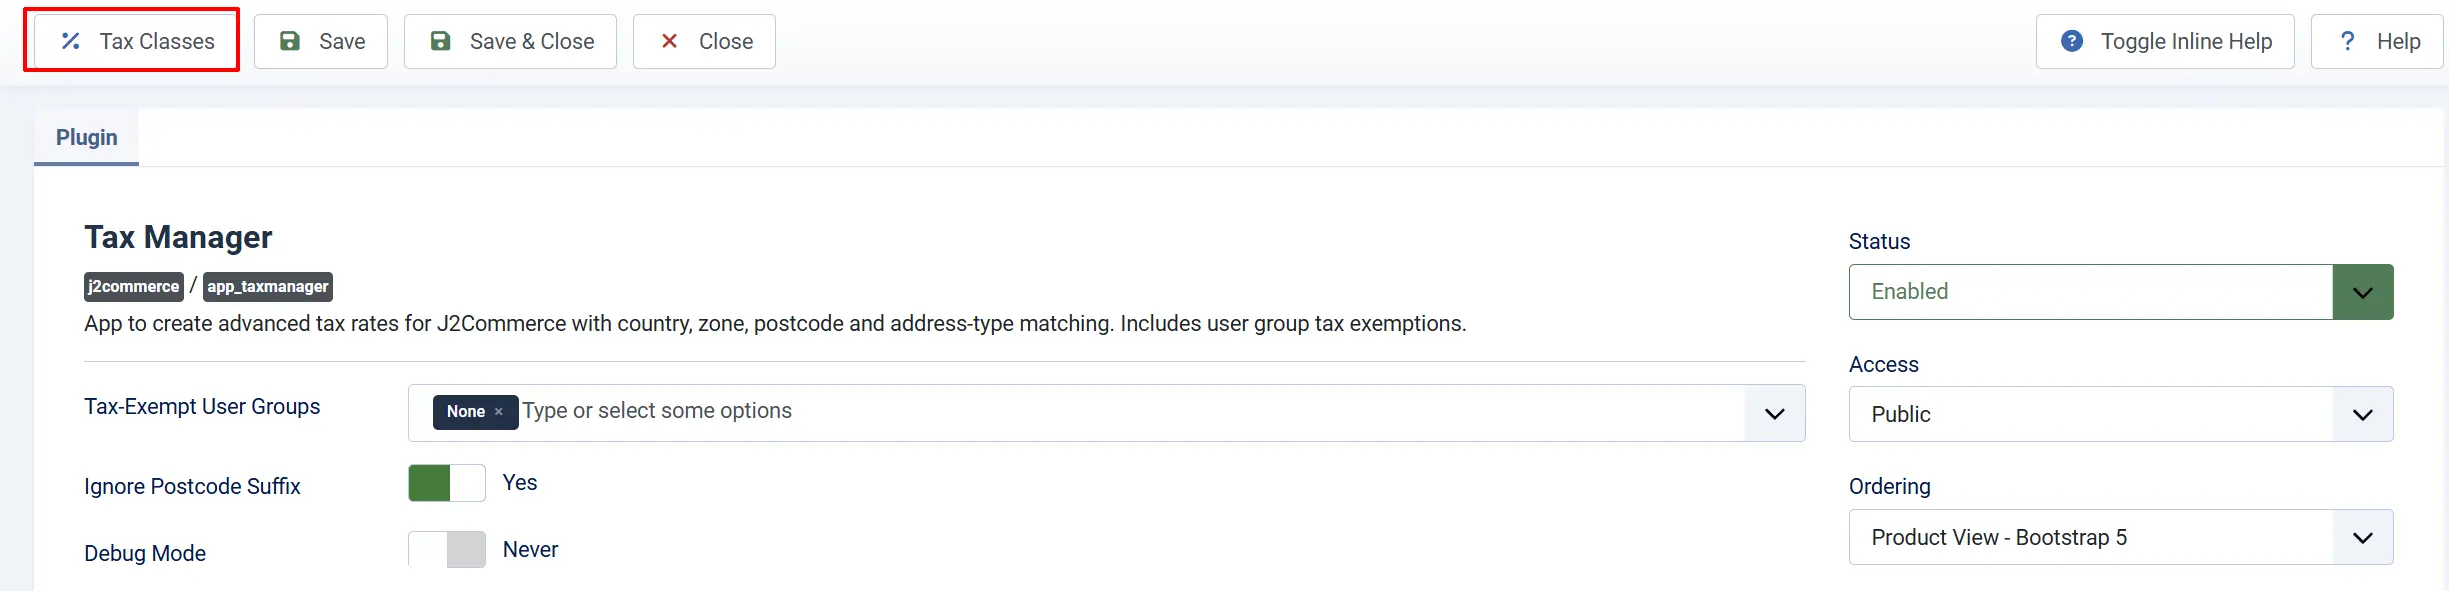Open the Tax Classes toolbar item

136,41
